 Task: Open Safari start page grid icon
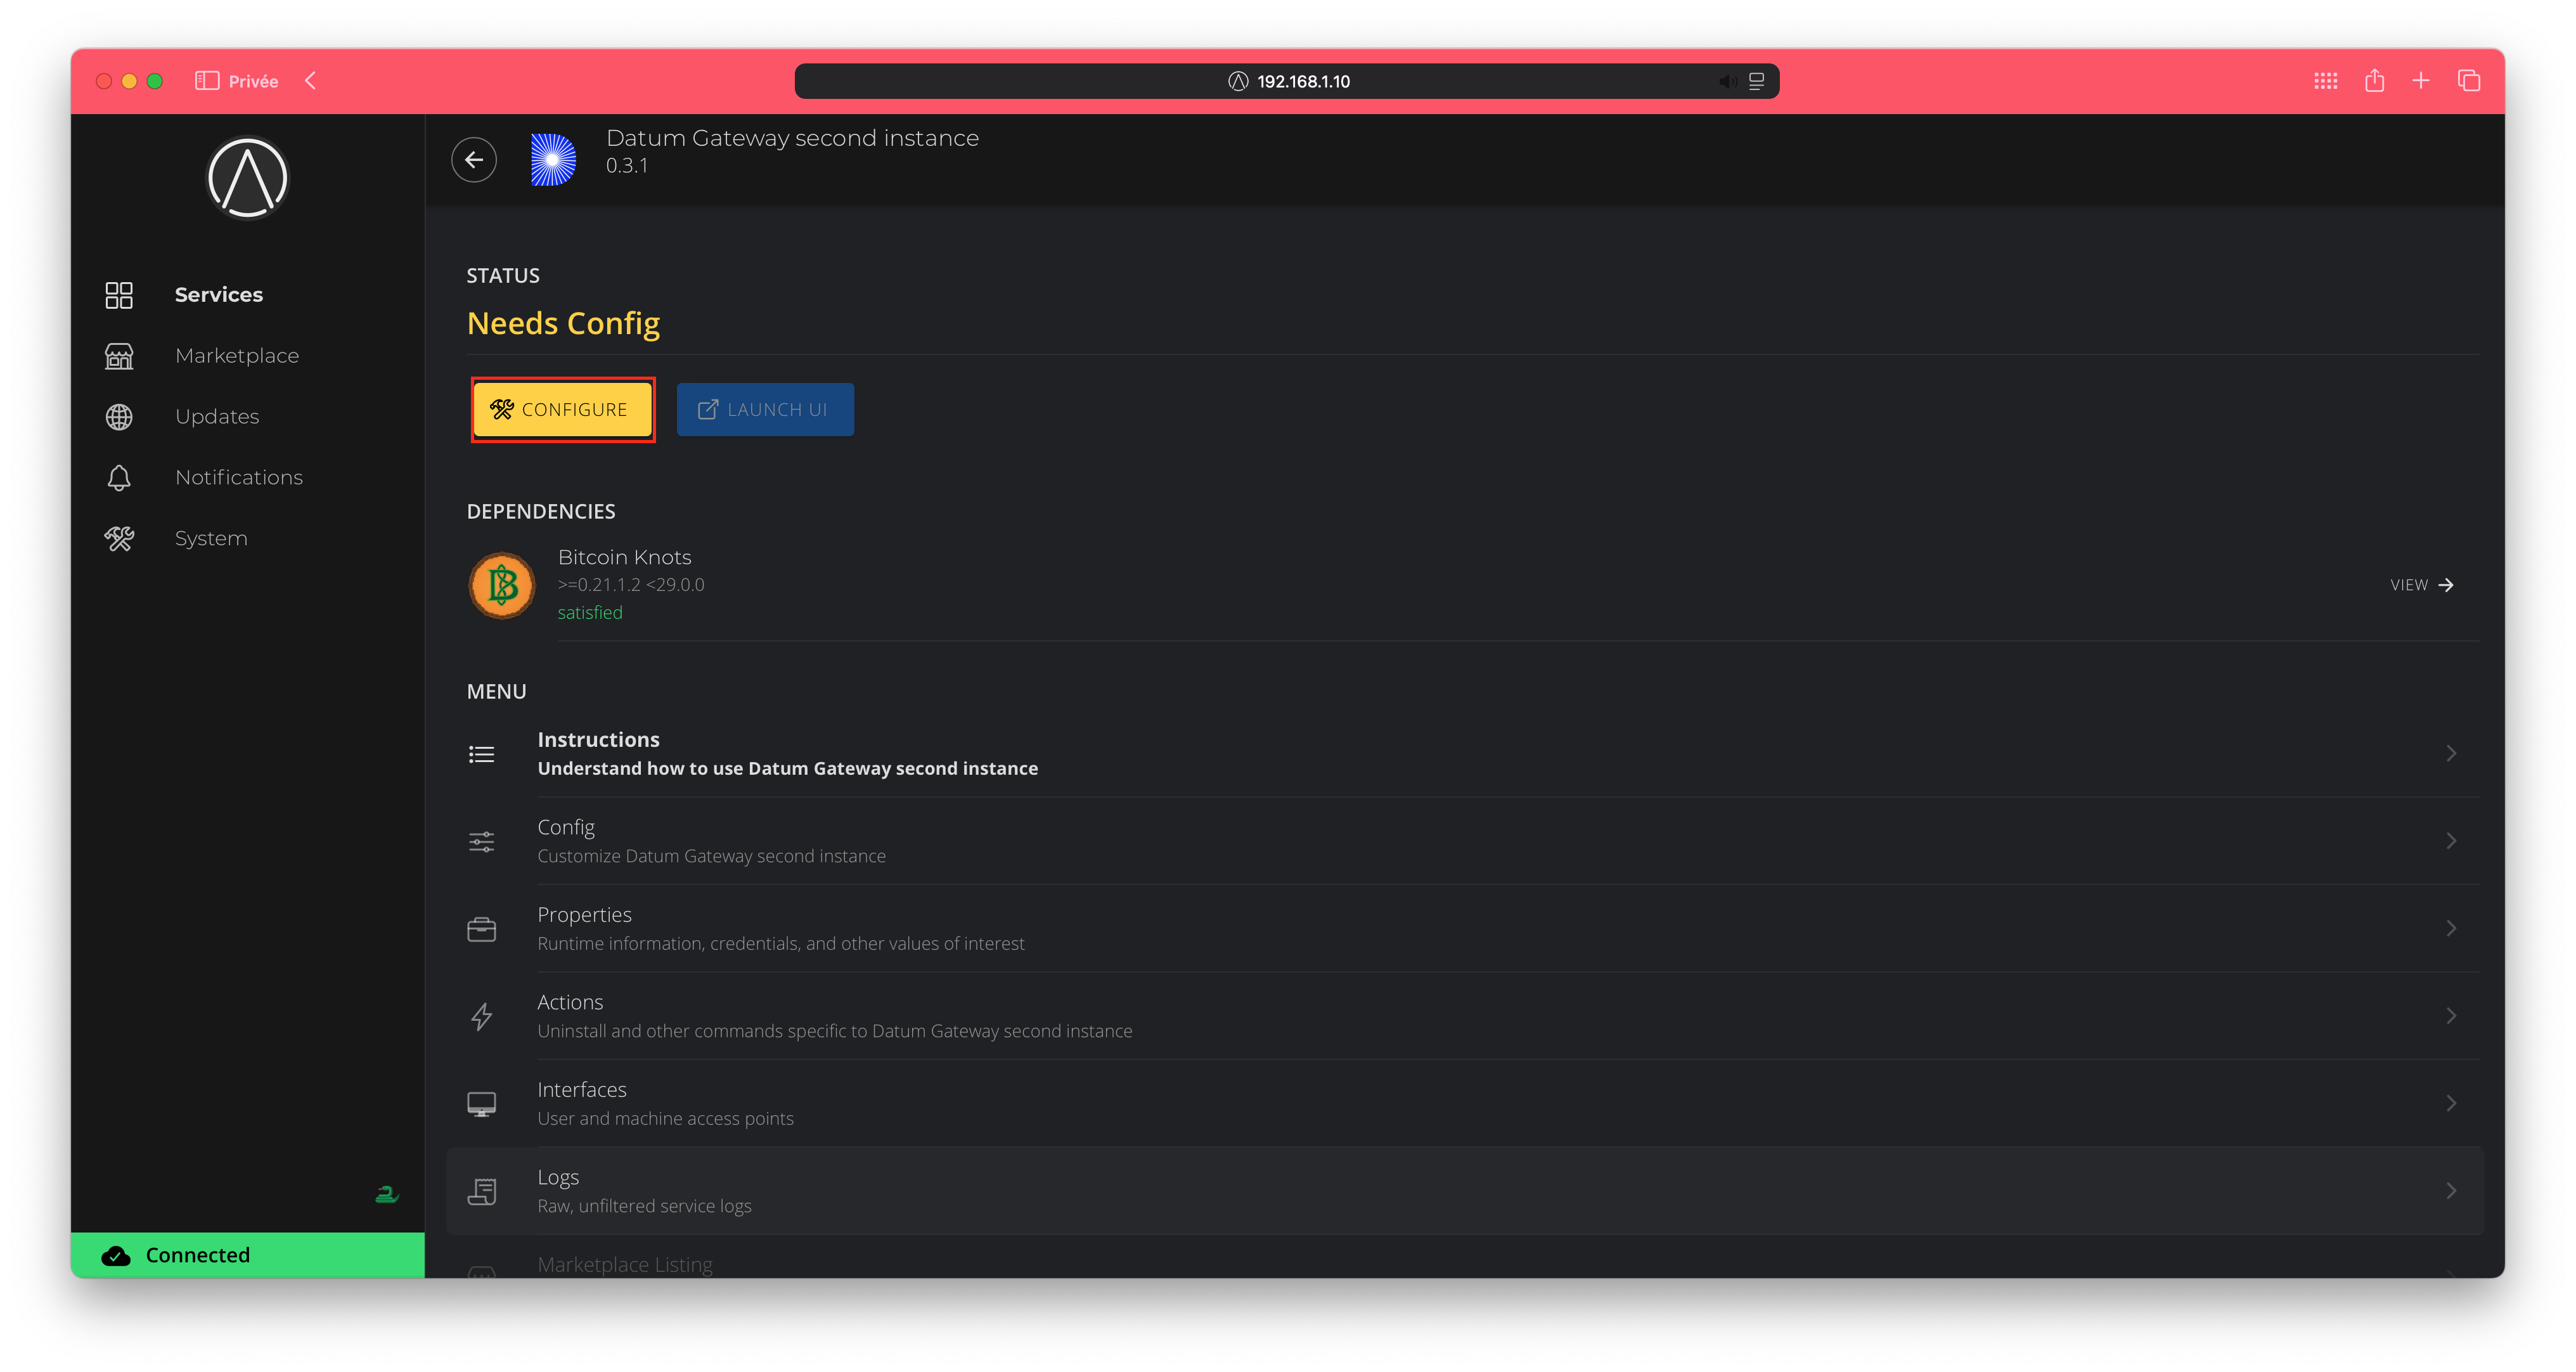tap(2325, 81)
